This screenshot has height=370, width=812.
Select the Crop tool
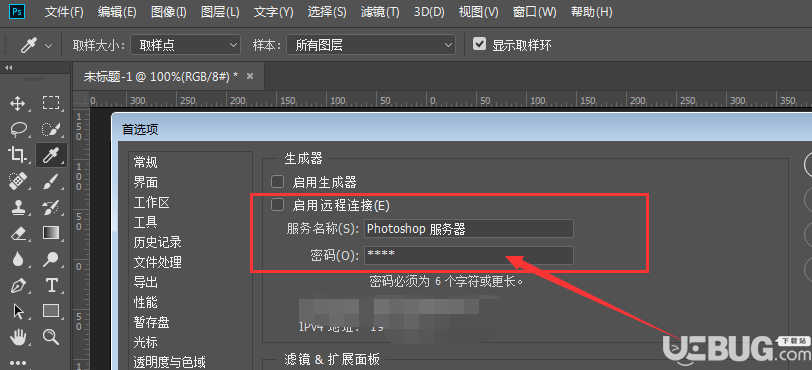18,154
